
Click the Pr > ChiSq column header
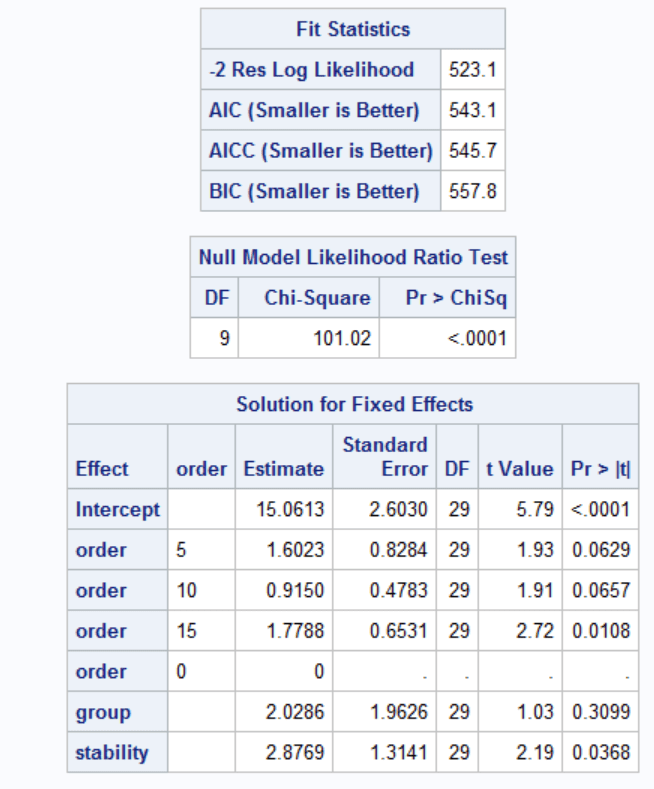pyautogui.click(x=456, y=298)
